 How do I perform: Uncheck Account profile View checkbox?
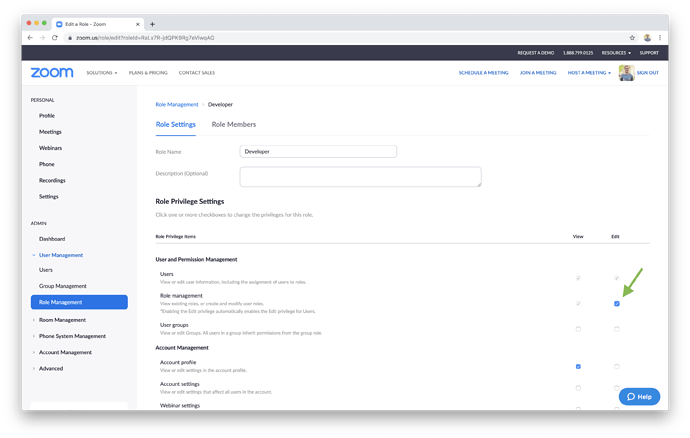click(x=578, y=366)
